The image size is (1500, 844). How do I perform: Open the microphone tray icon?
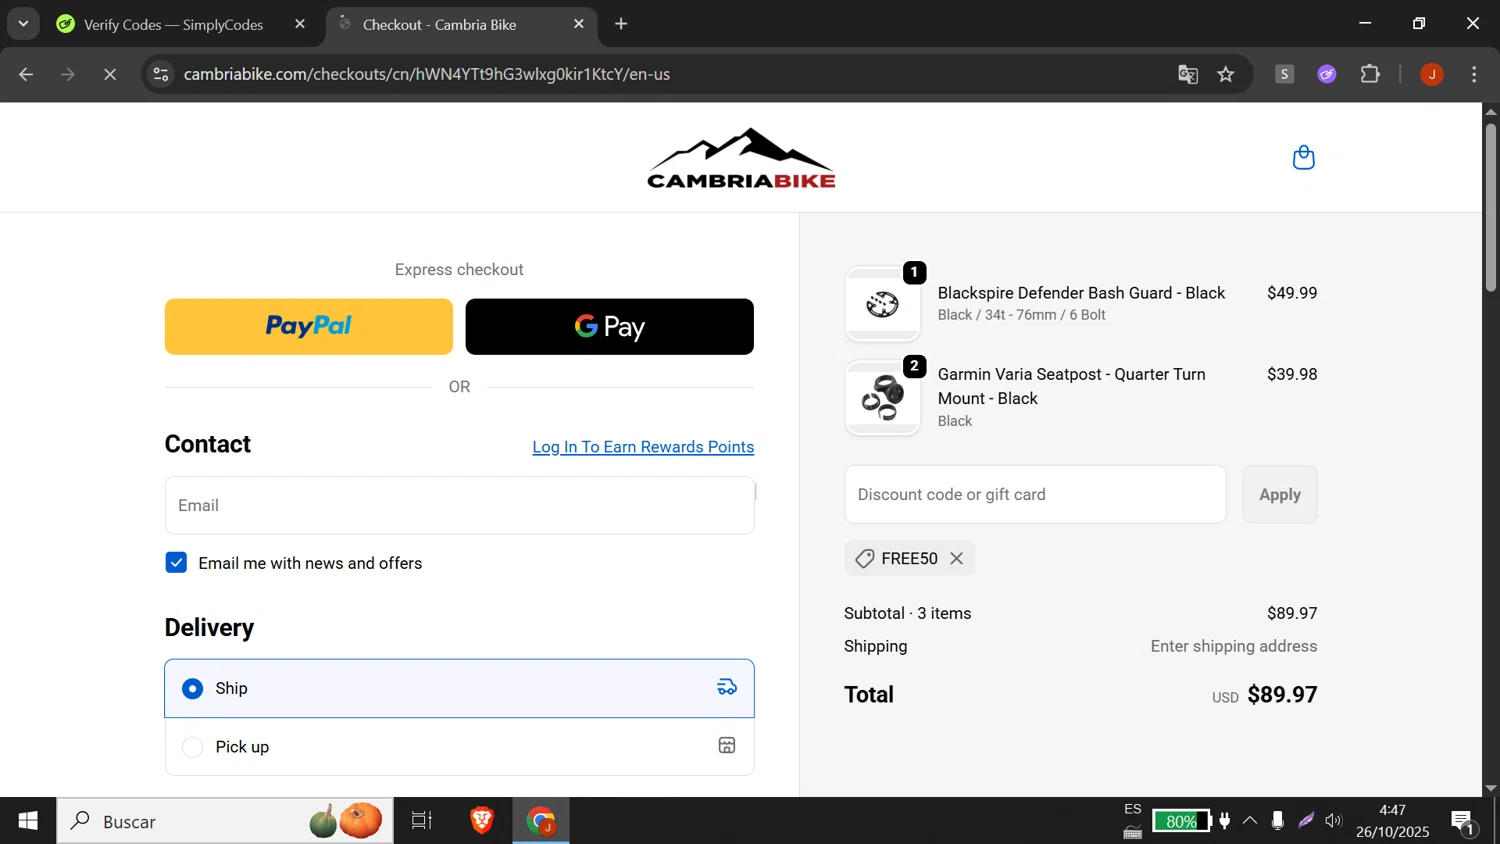click(1277, 821)
